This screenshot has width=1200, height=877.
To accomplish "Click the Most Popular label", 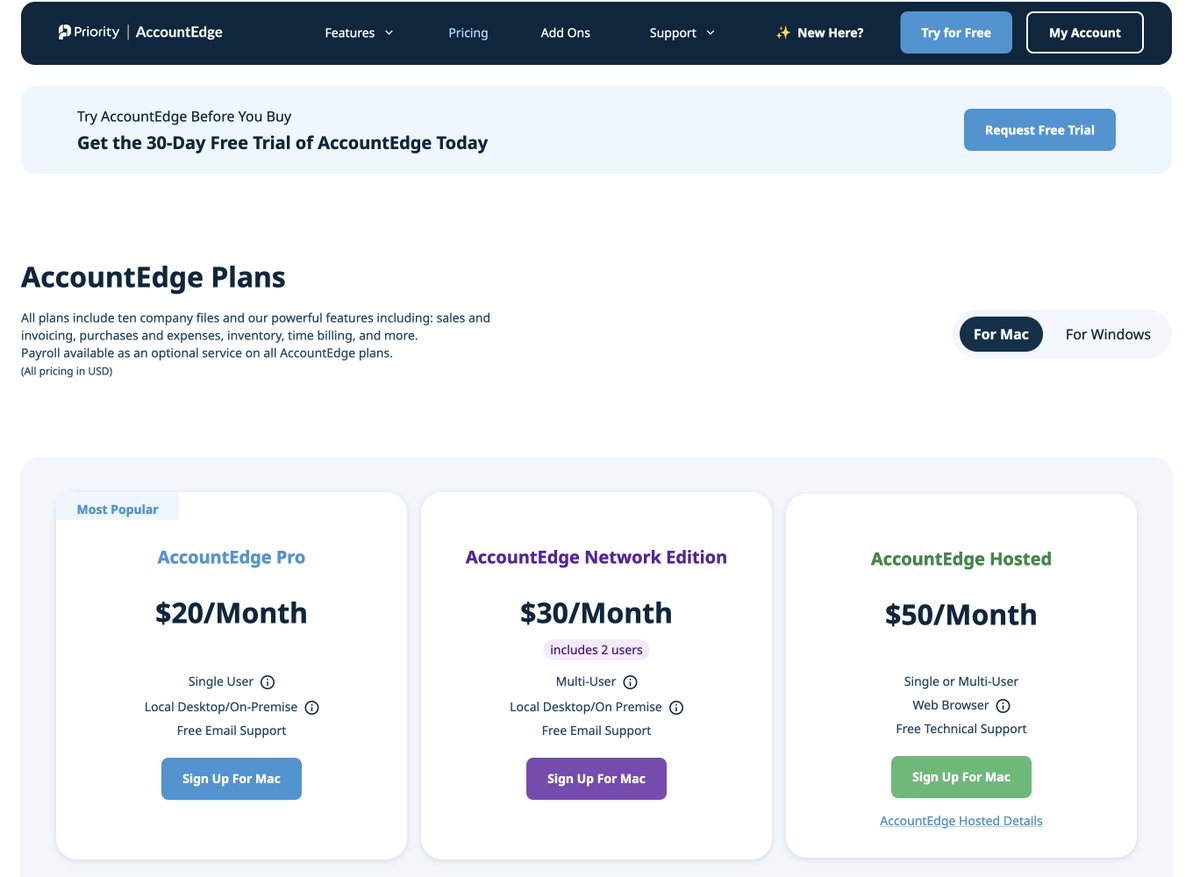I will 117,509.
